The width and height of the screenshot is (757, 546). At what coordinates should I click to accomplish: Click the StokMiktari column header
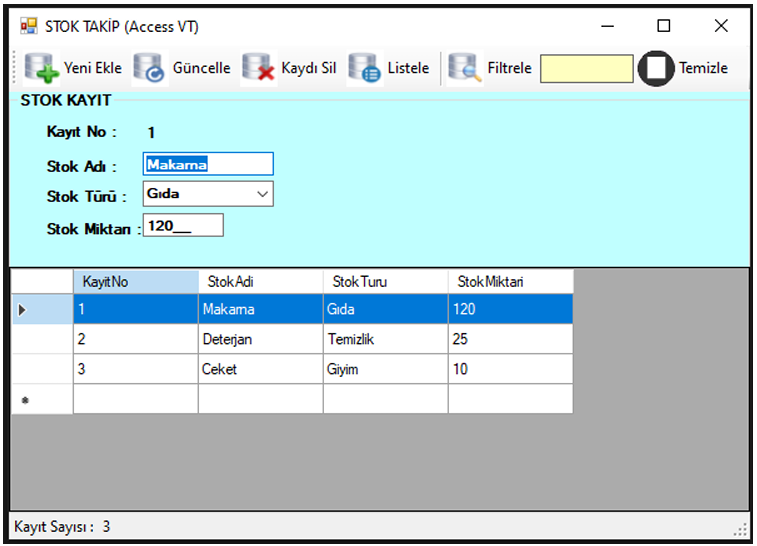pyautogui.click(x=510, y=282)
